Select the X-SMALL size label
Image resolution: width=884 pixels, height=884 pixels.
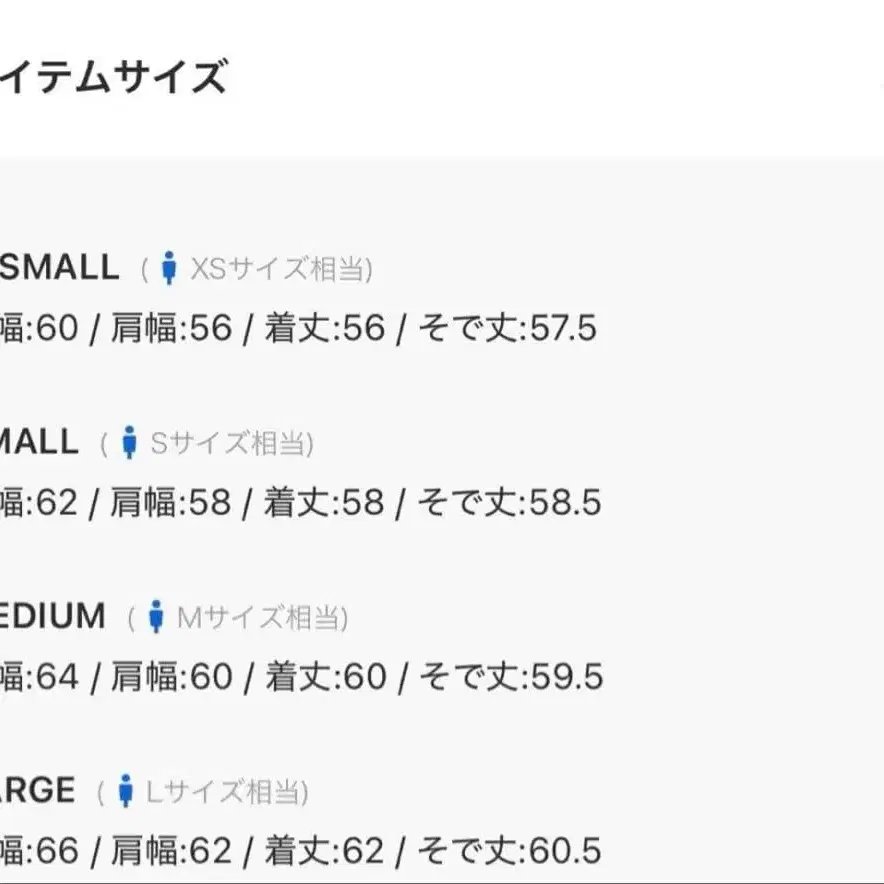coord(58,267)
